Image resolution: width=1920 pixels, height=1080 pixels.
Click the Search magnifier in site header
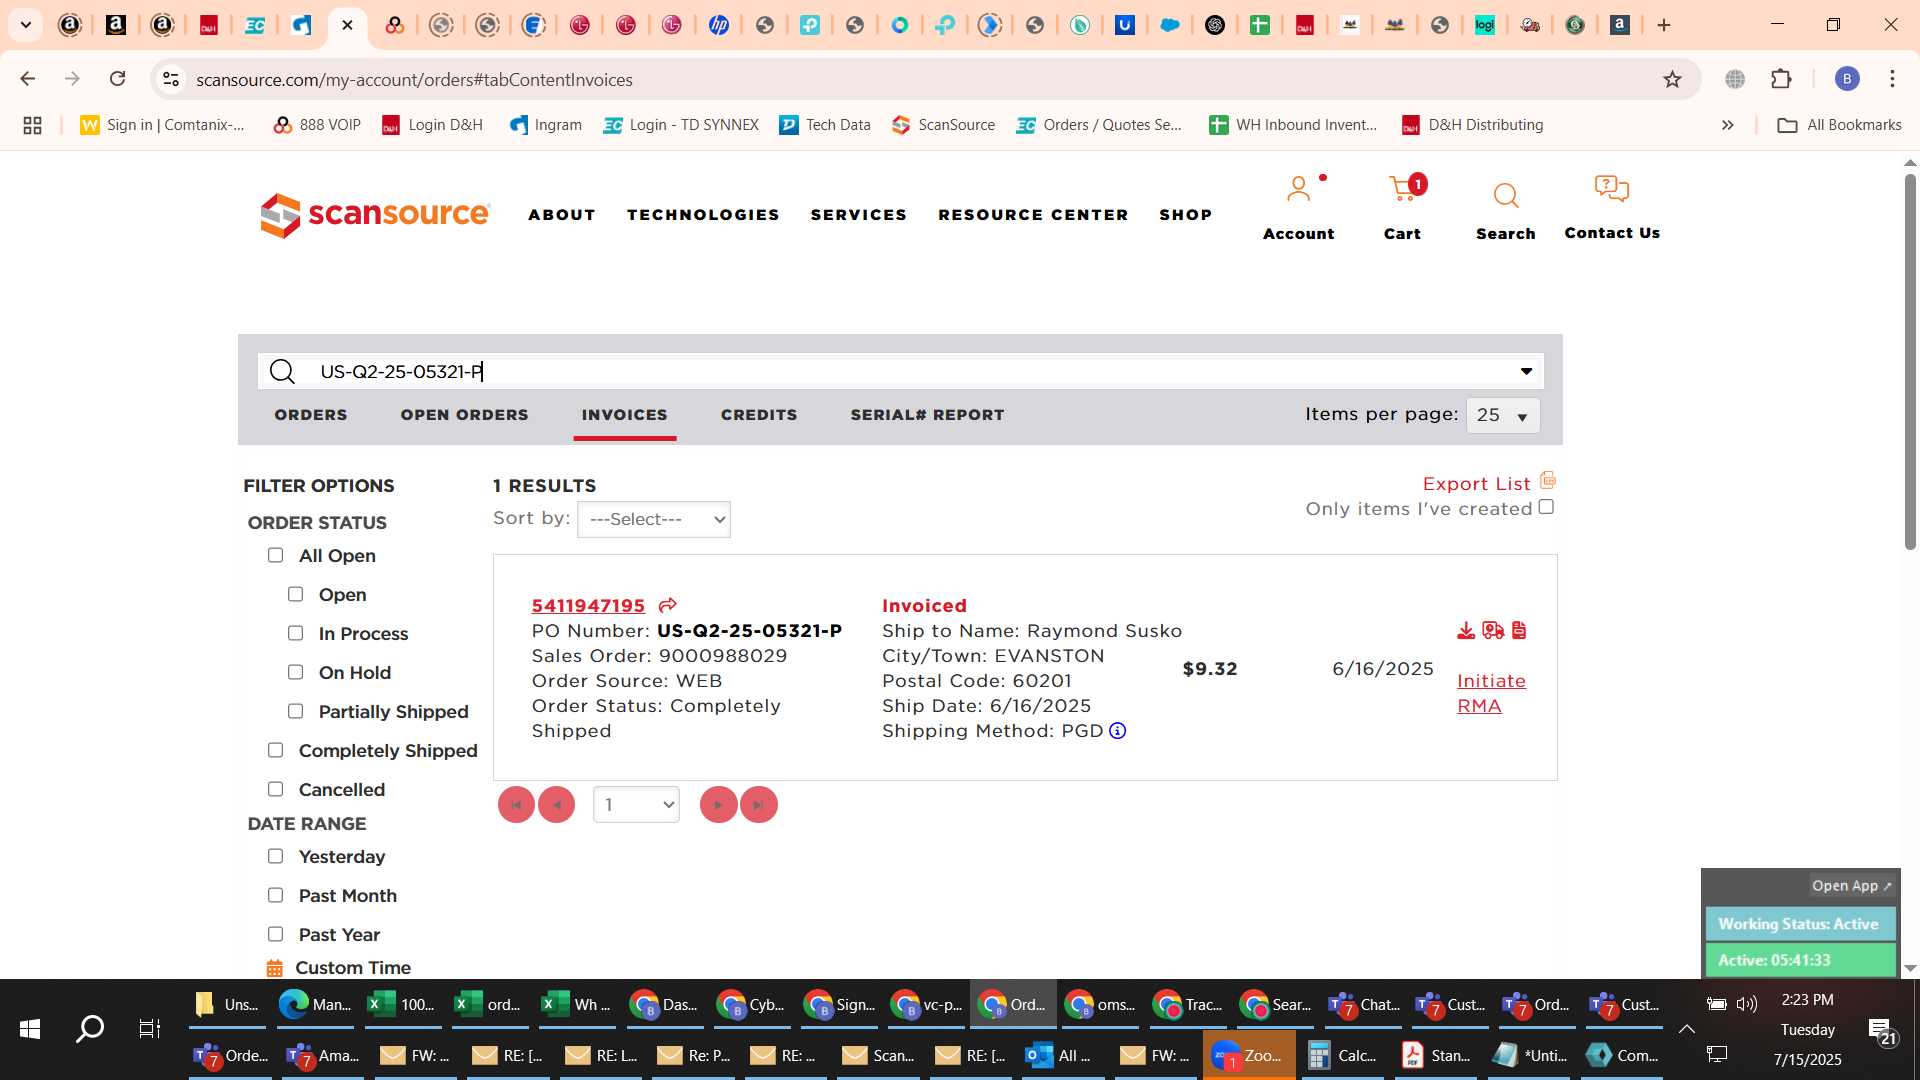point(1506,195)
